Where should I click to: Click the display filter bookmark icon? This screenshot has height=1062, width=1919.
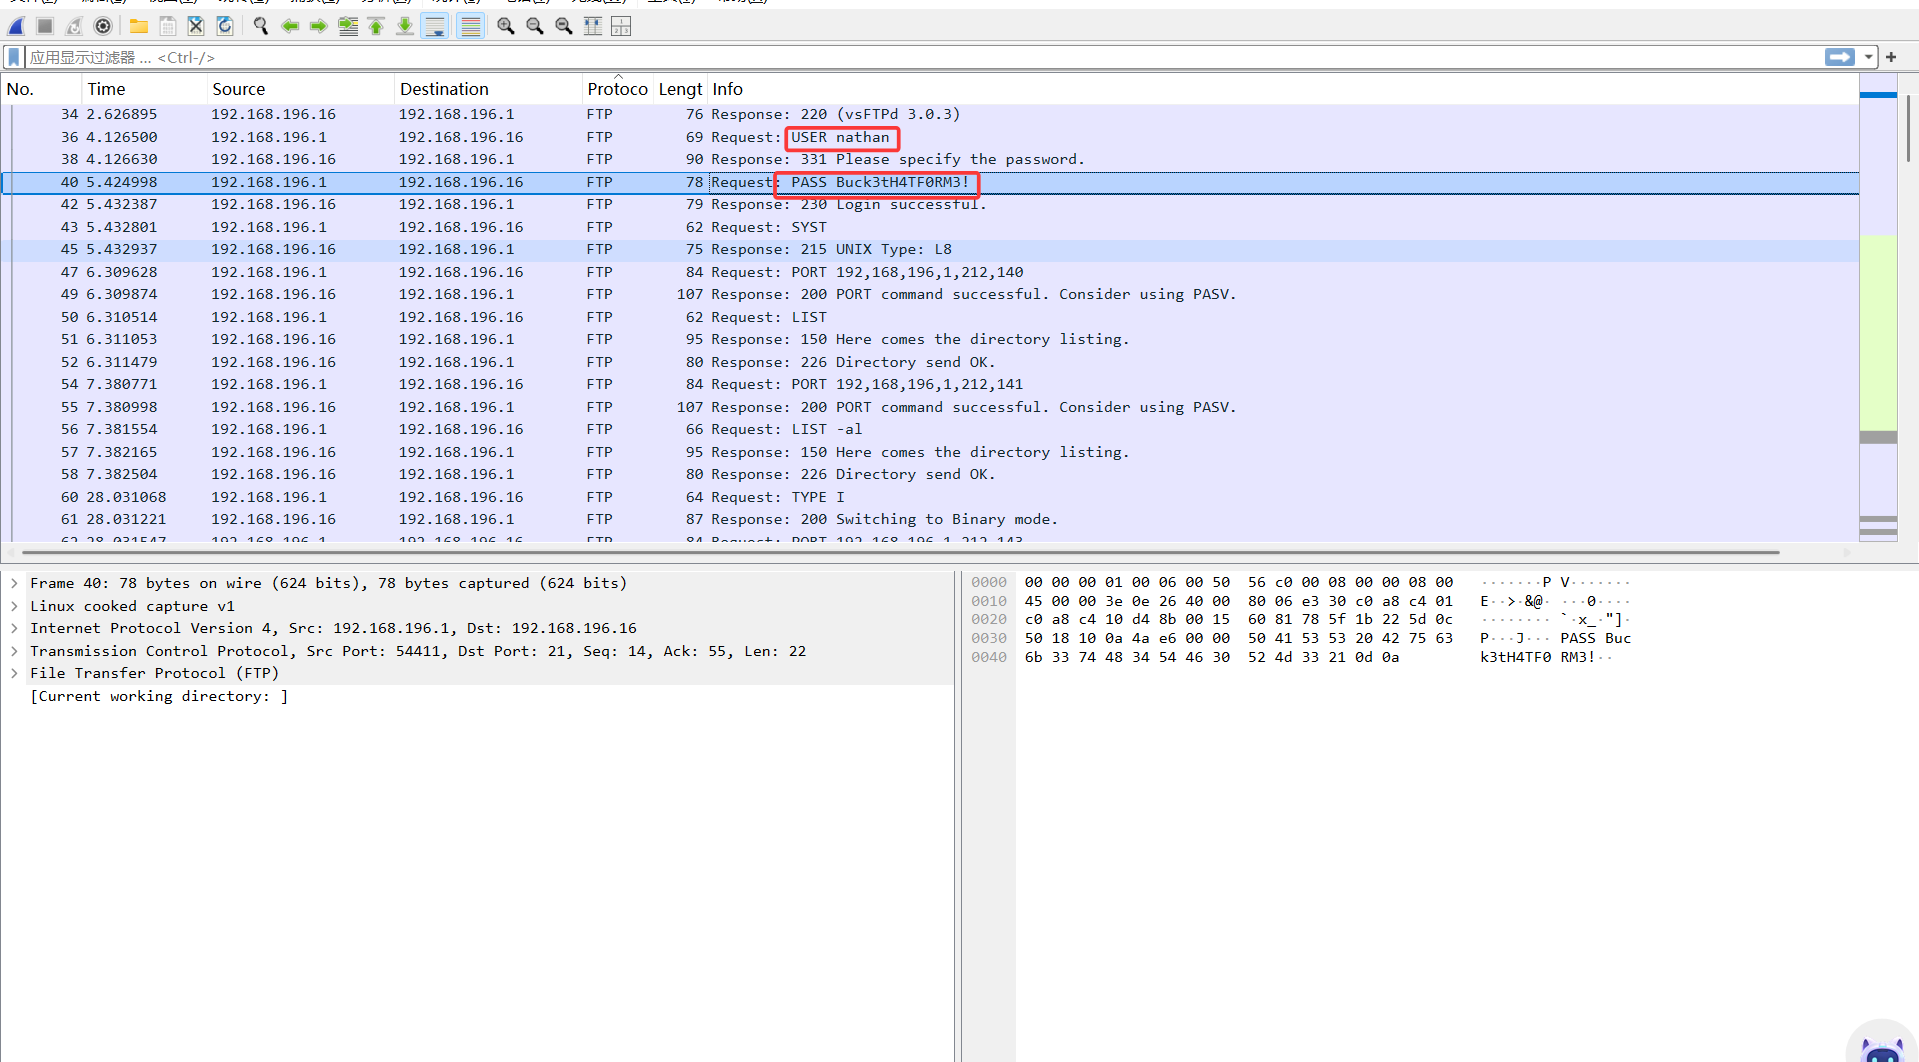tap(14, 58)
